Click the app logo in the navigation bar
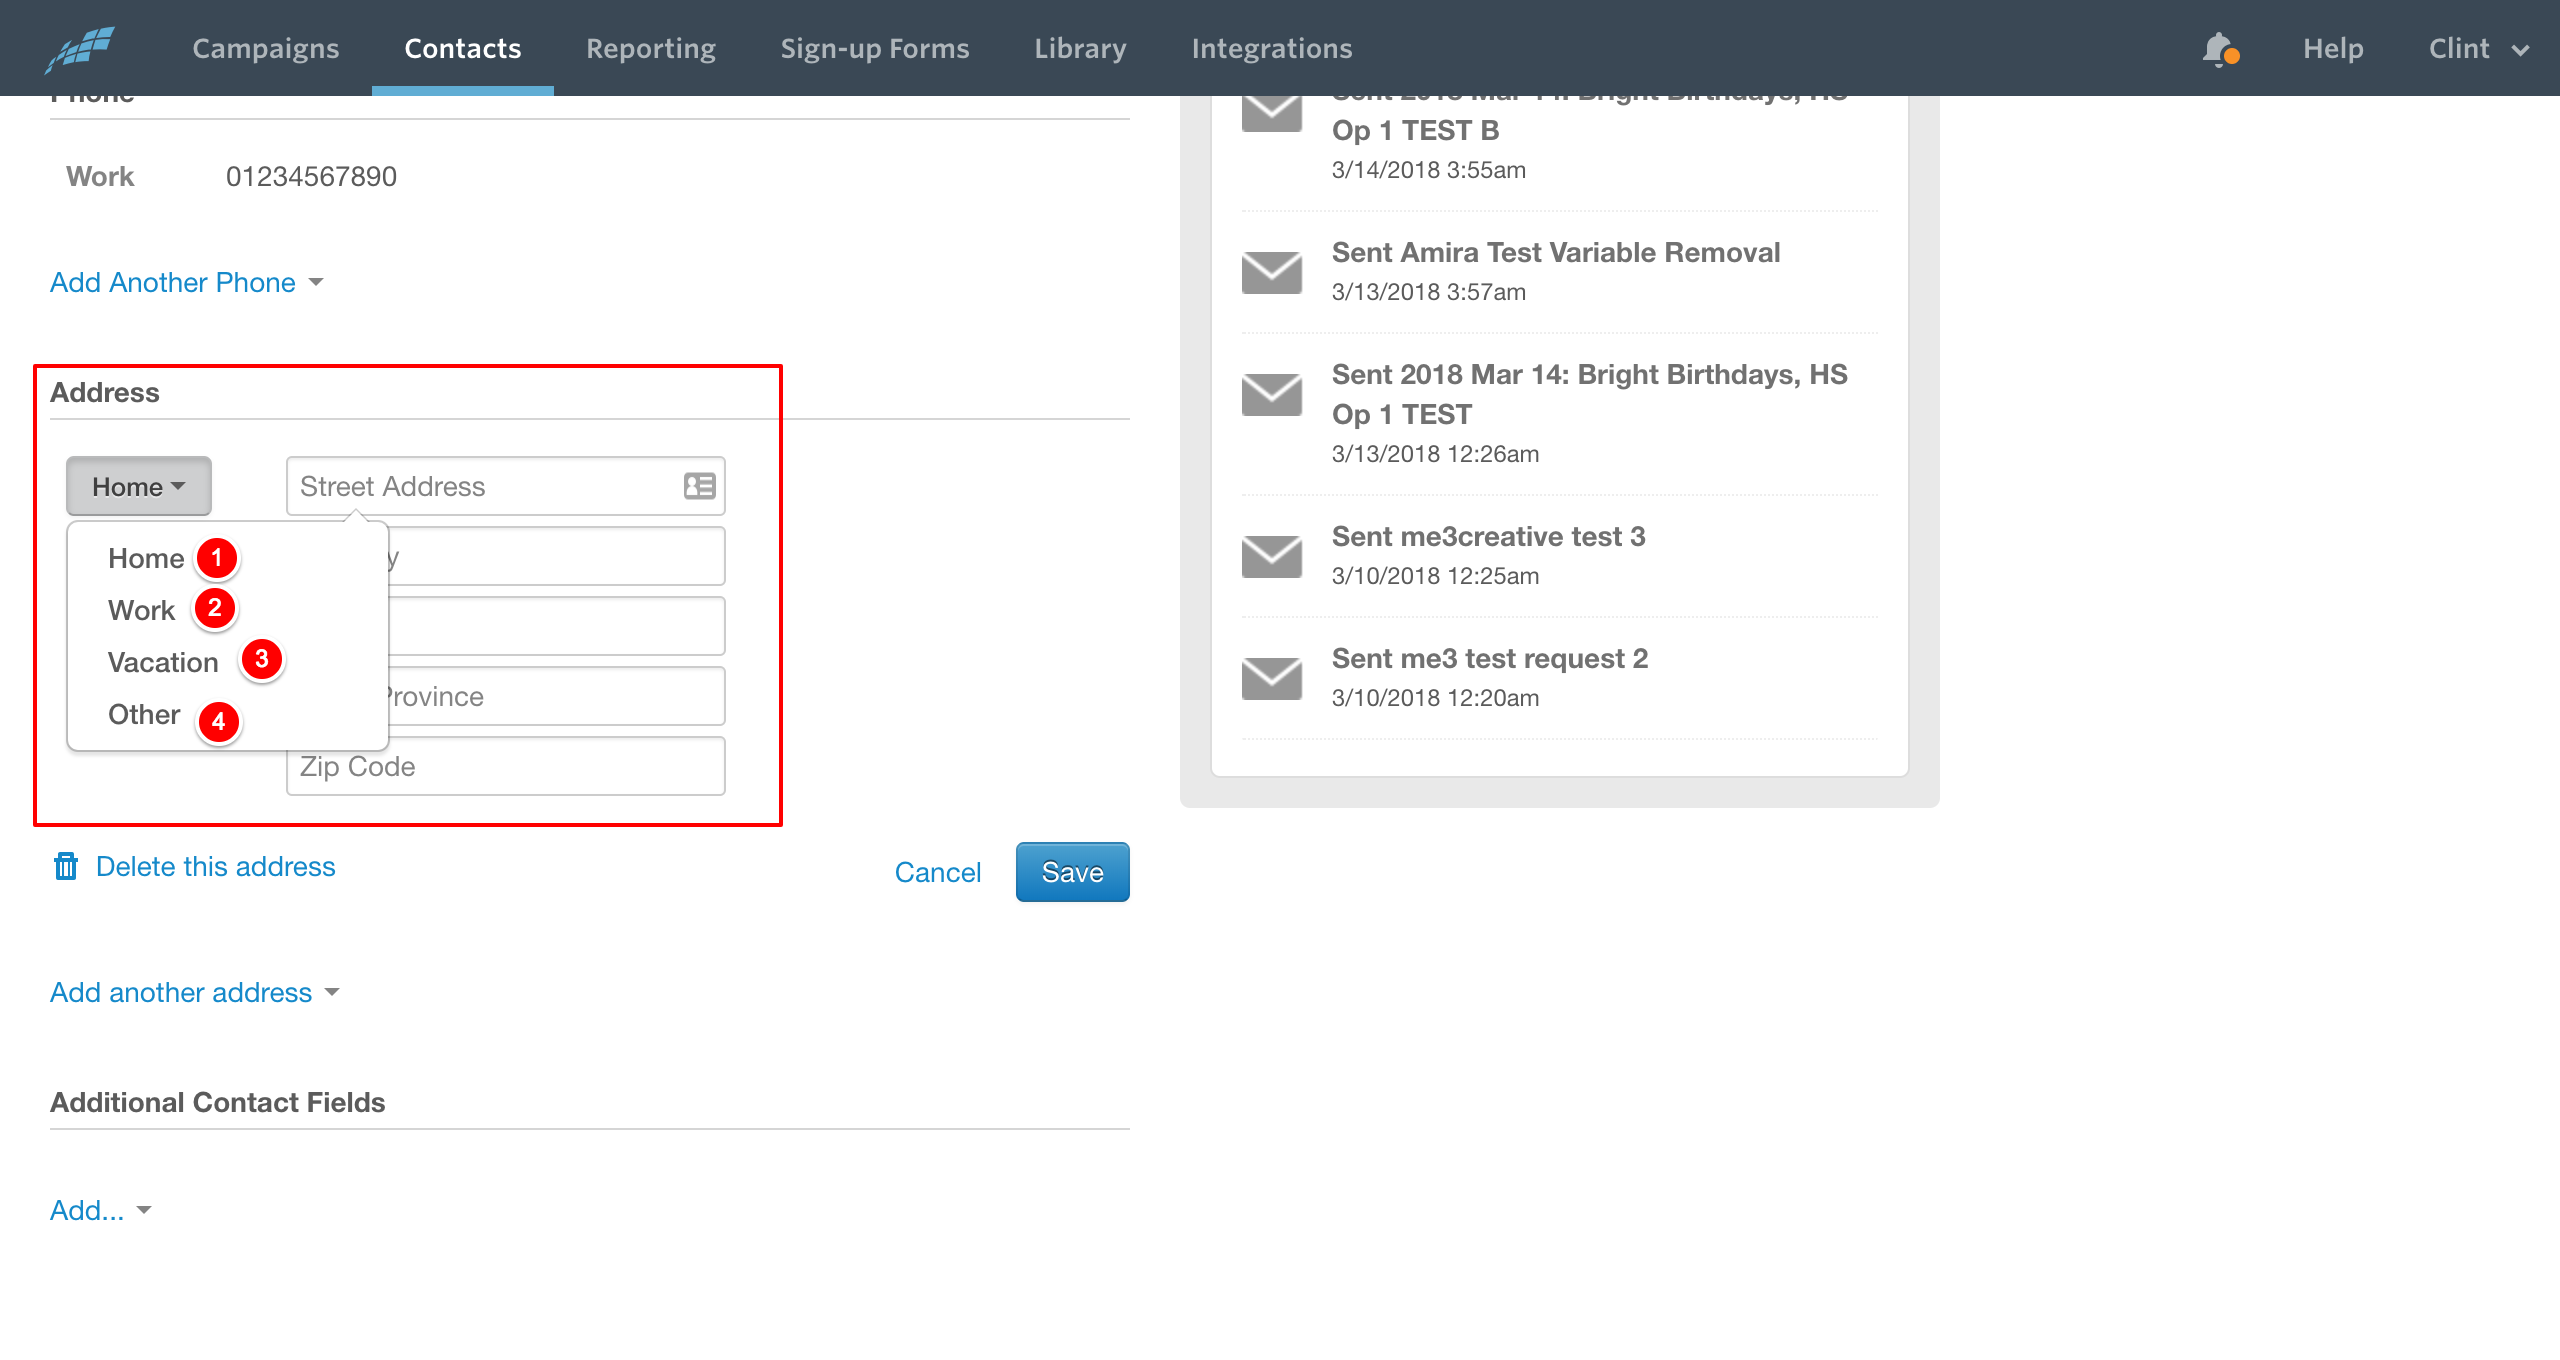Image resolution: width=2560 pixels, height=1360 pixels. tap(80, 49)
